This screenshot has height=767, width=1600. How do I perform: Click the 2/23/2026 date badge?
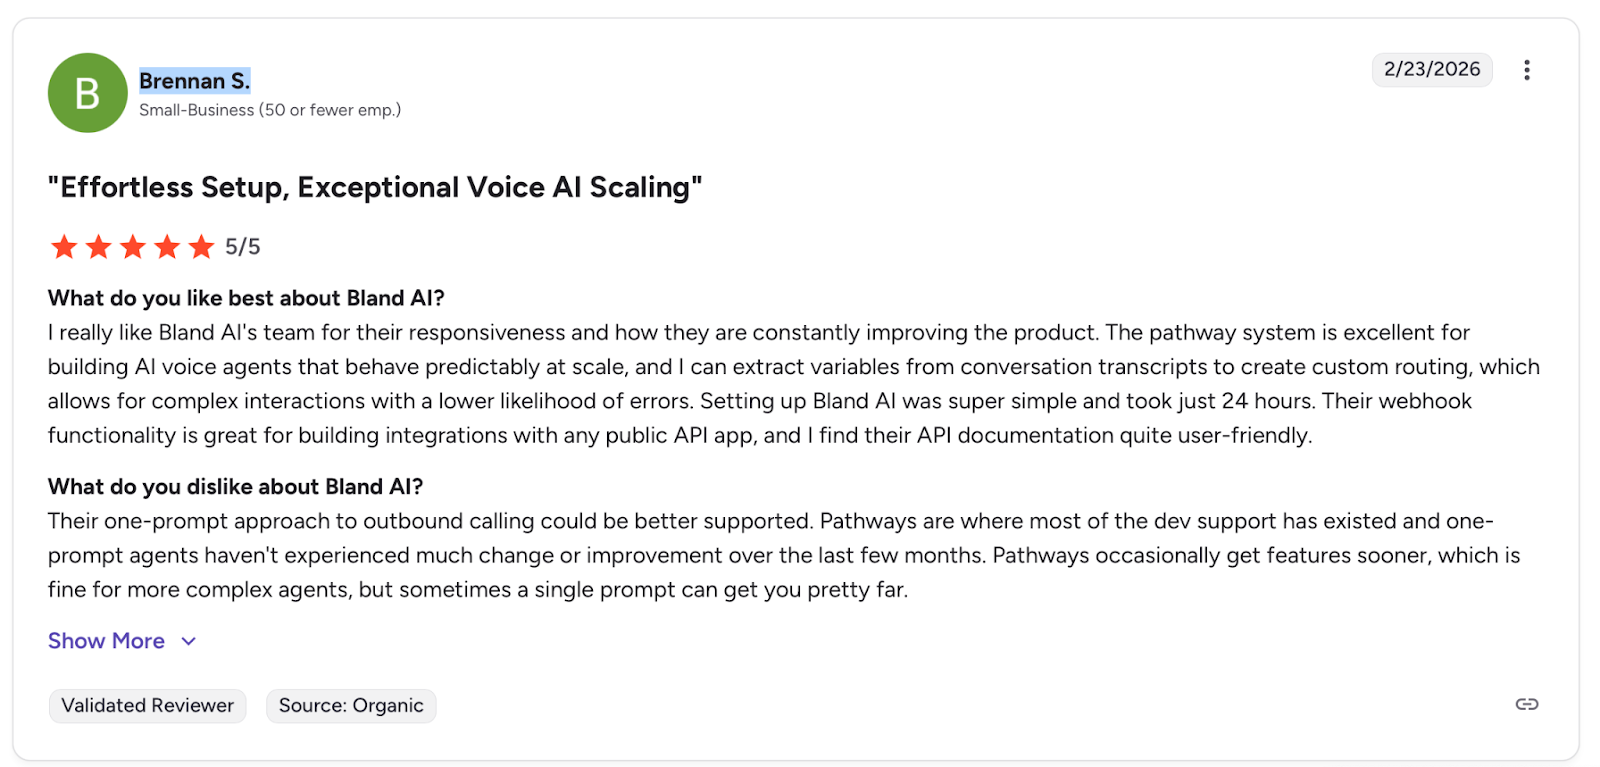[1431, 69]
